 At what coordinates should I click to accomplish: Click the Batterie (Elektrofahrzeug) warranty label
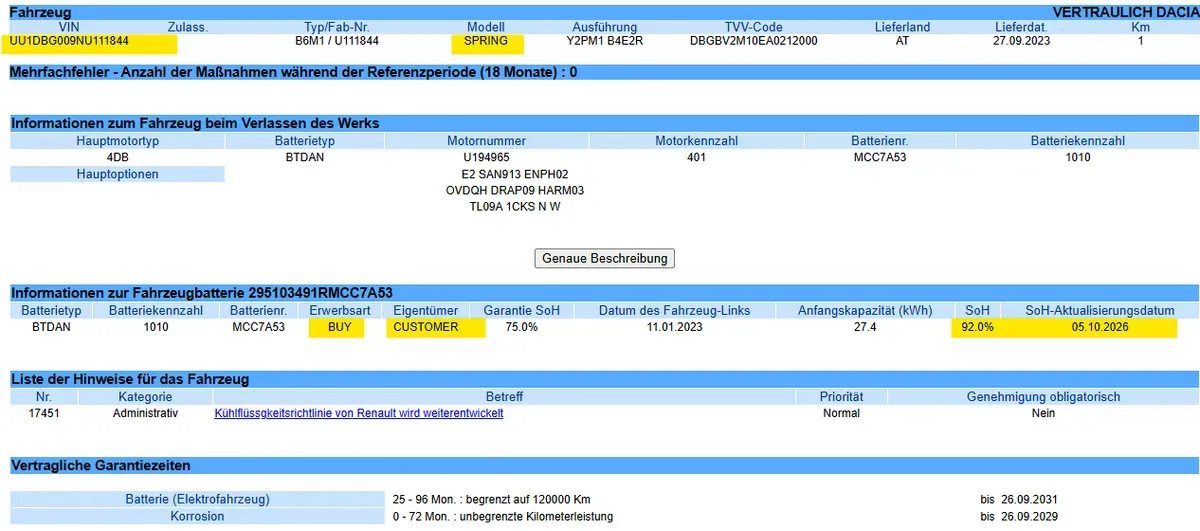tap(198, 499)
